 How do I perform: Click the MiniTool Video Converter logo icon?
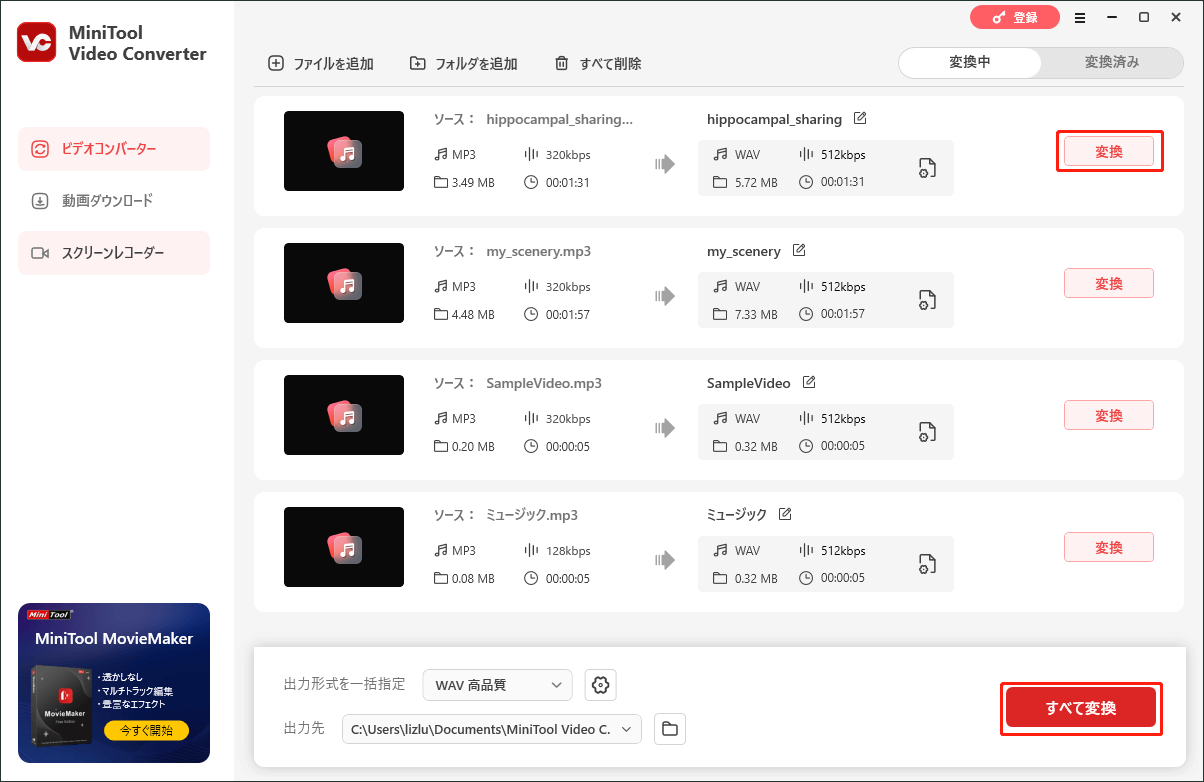click(36, 41)
